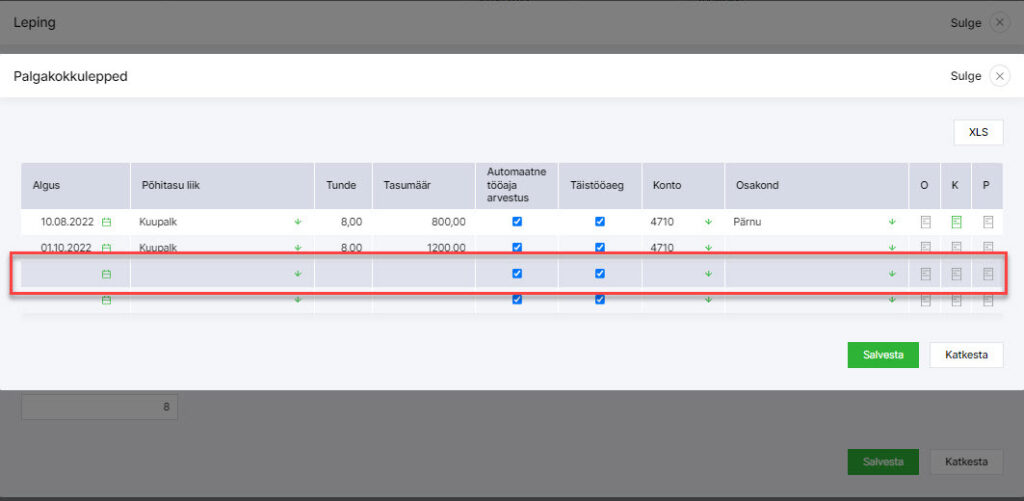Image resolution: width=1024 pixels, height=501 pixels.
Task: Open calendar for 10.08.2022 start date
Action: [x=107, y=222]
